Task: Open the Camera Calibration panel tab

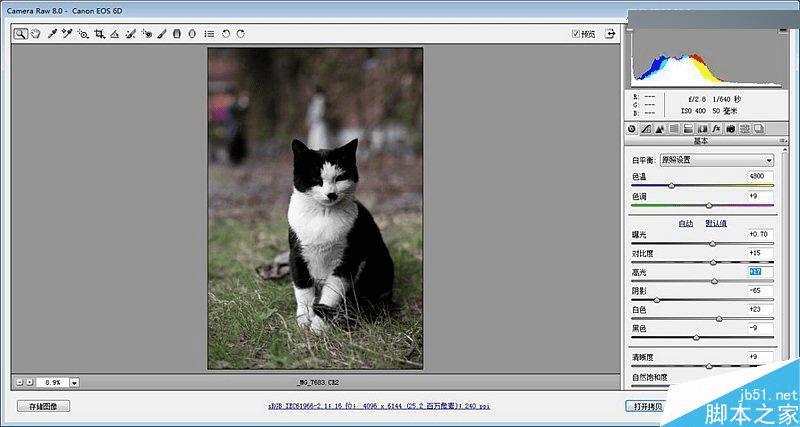Action: click(731, 129)
